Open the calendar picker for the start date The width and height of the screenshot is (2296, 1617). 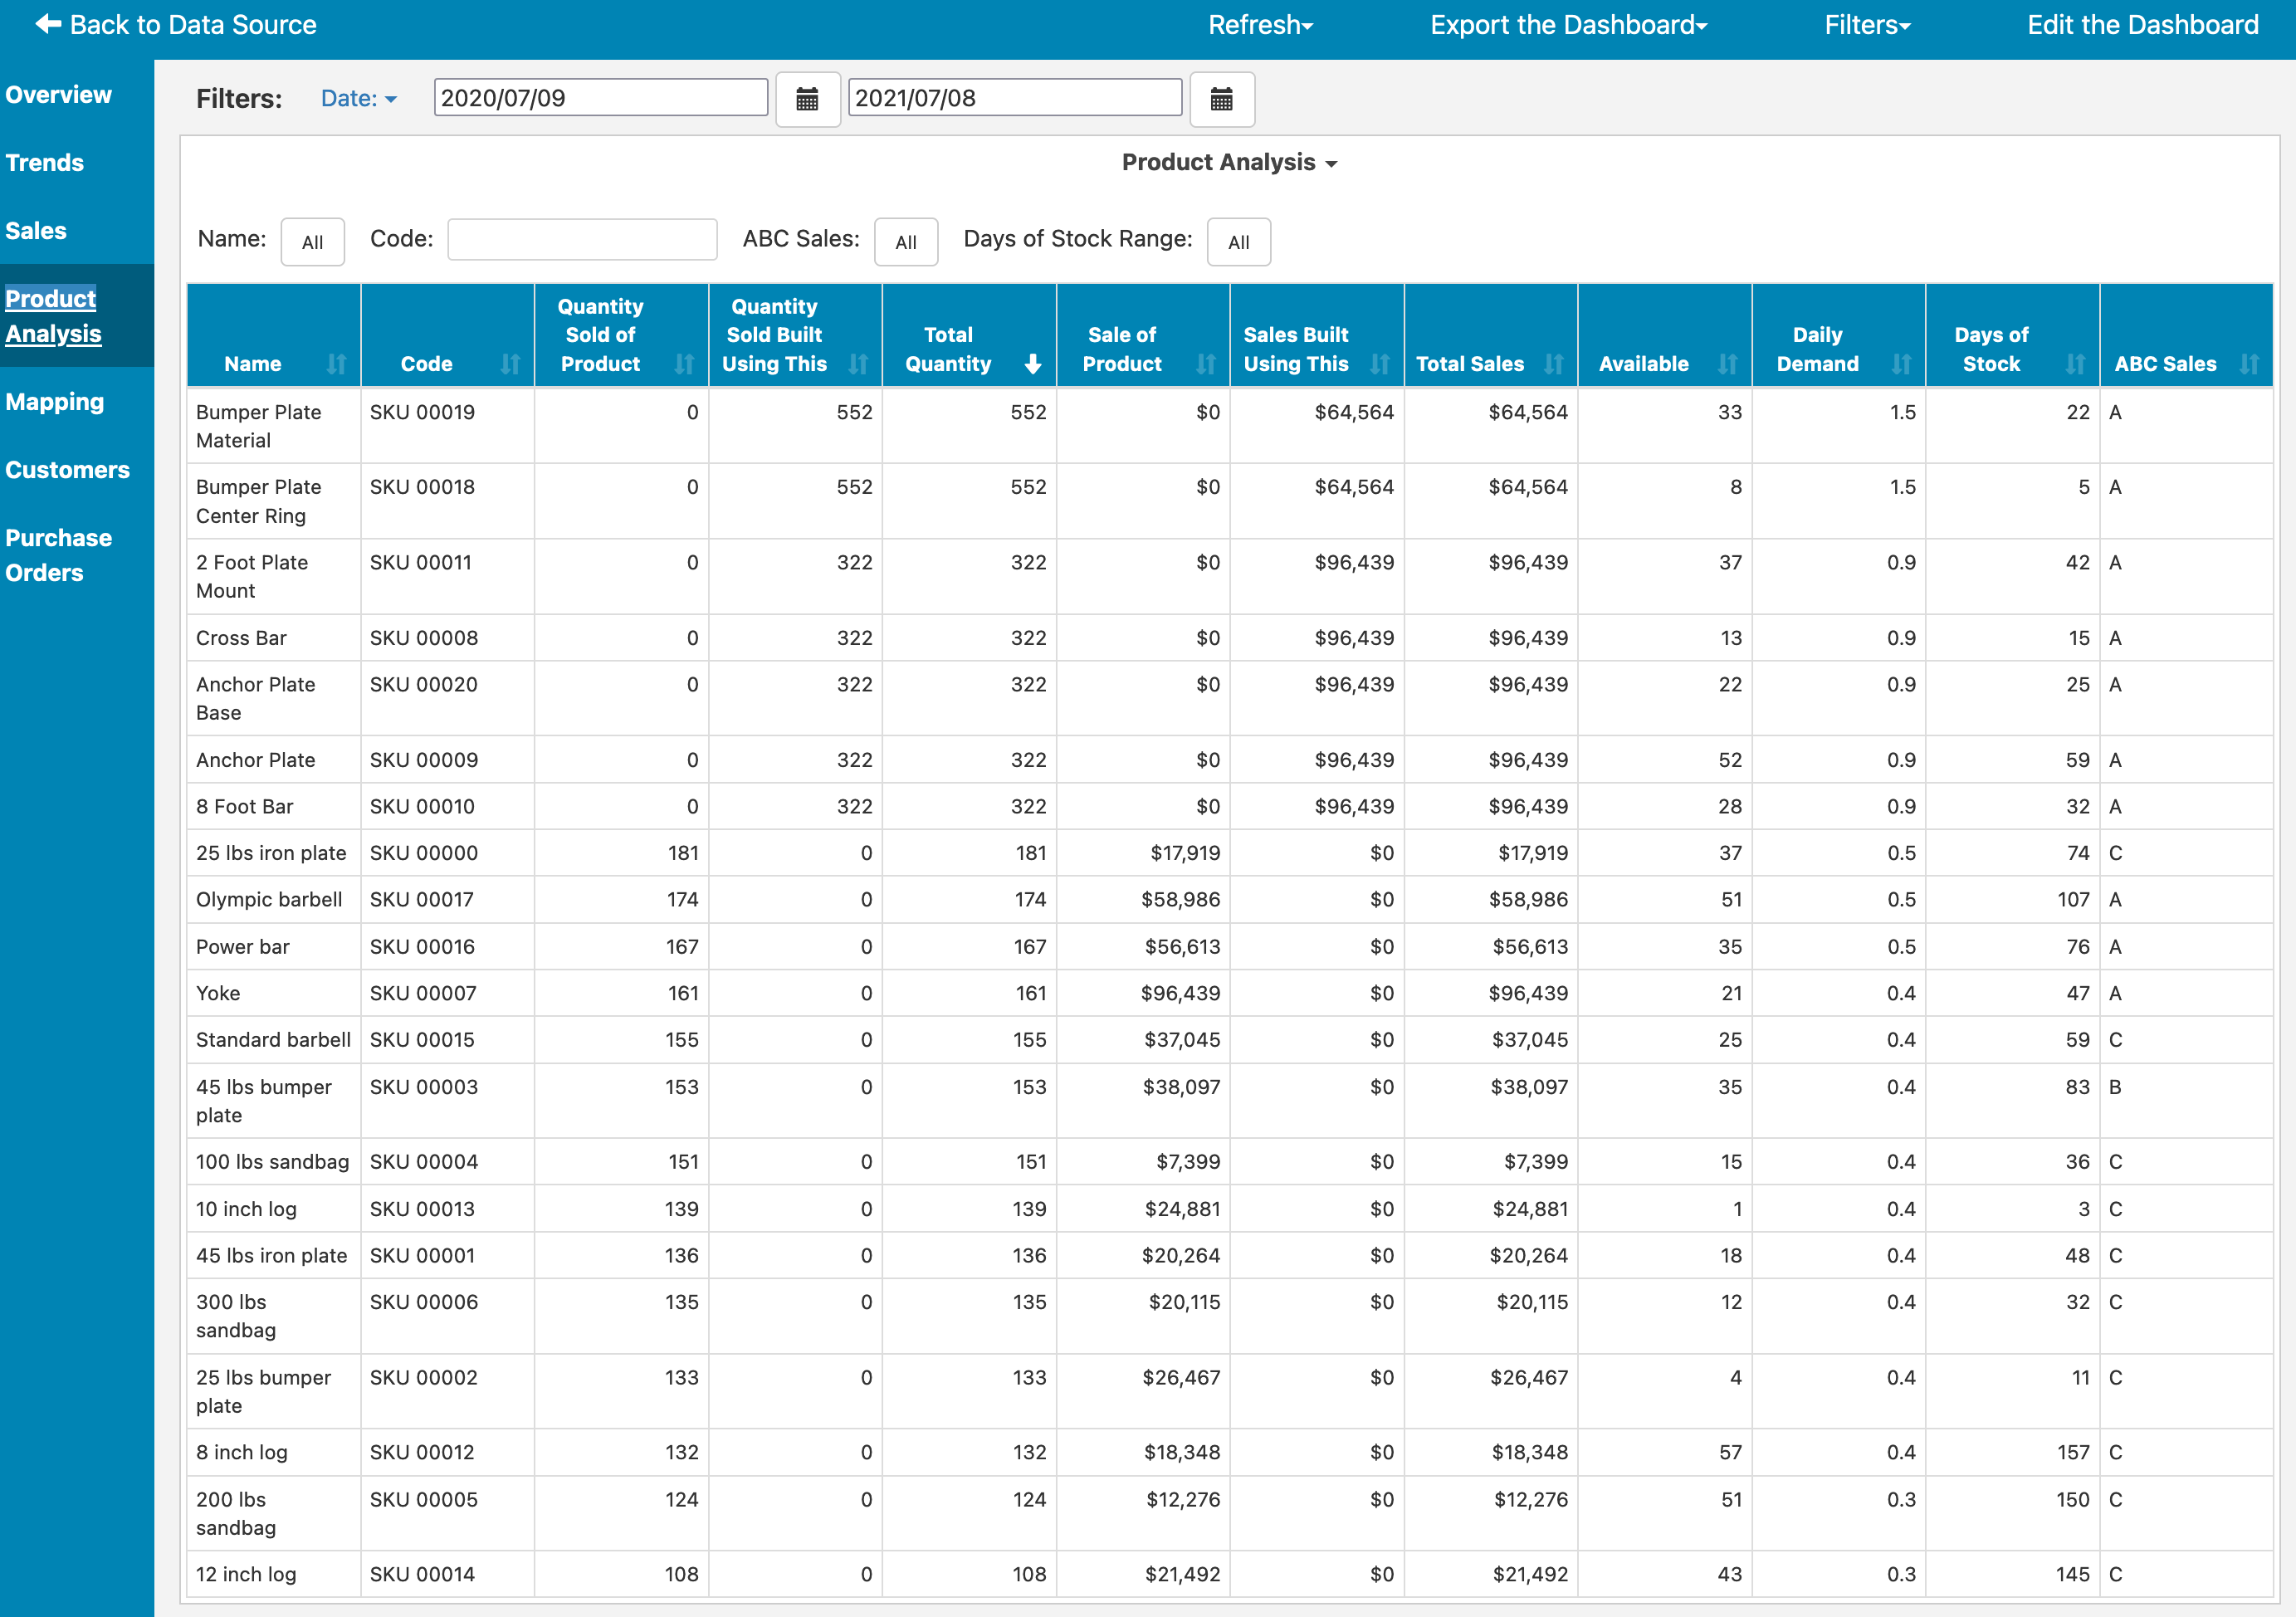[x=808, y=99]
